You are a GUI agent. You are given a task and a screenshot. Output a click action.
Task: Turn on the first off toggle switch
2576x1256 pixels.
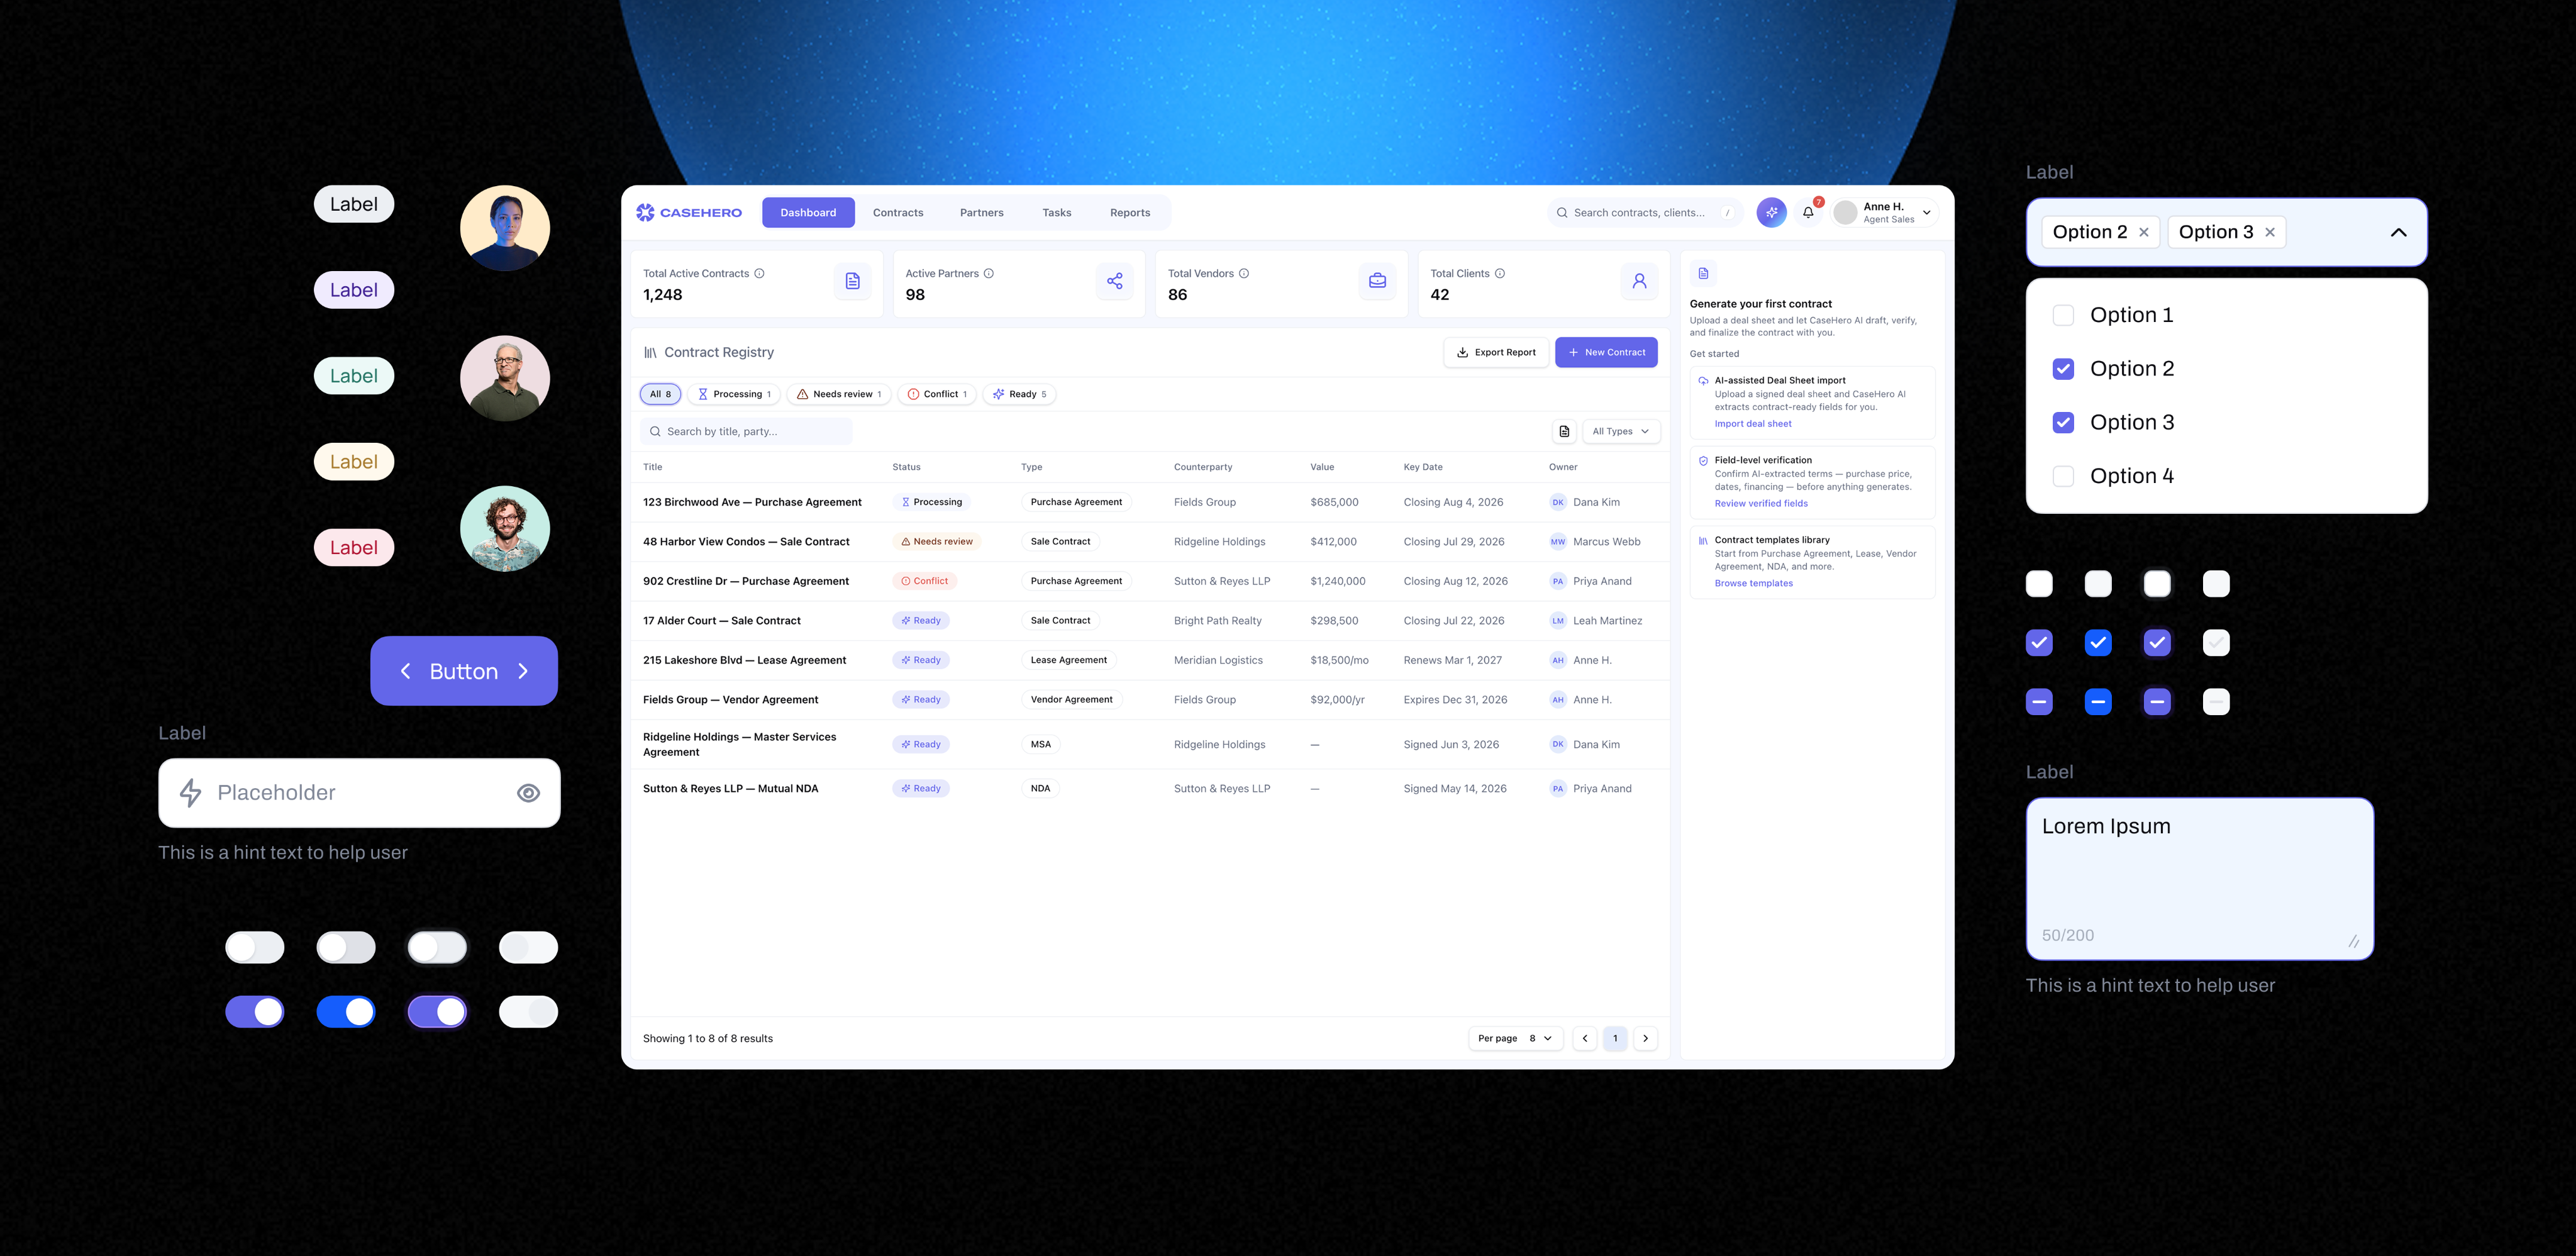tap(255, 947)
